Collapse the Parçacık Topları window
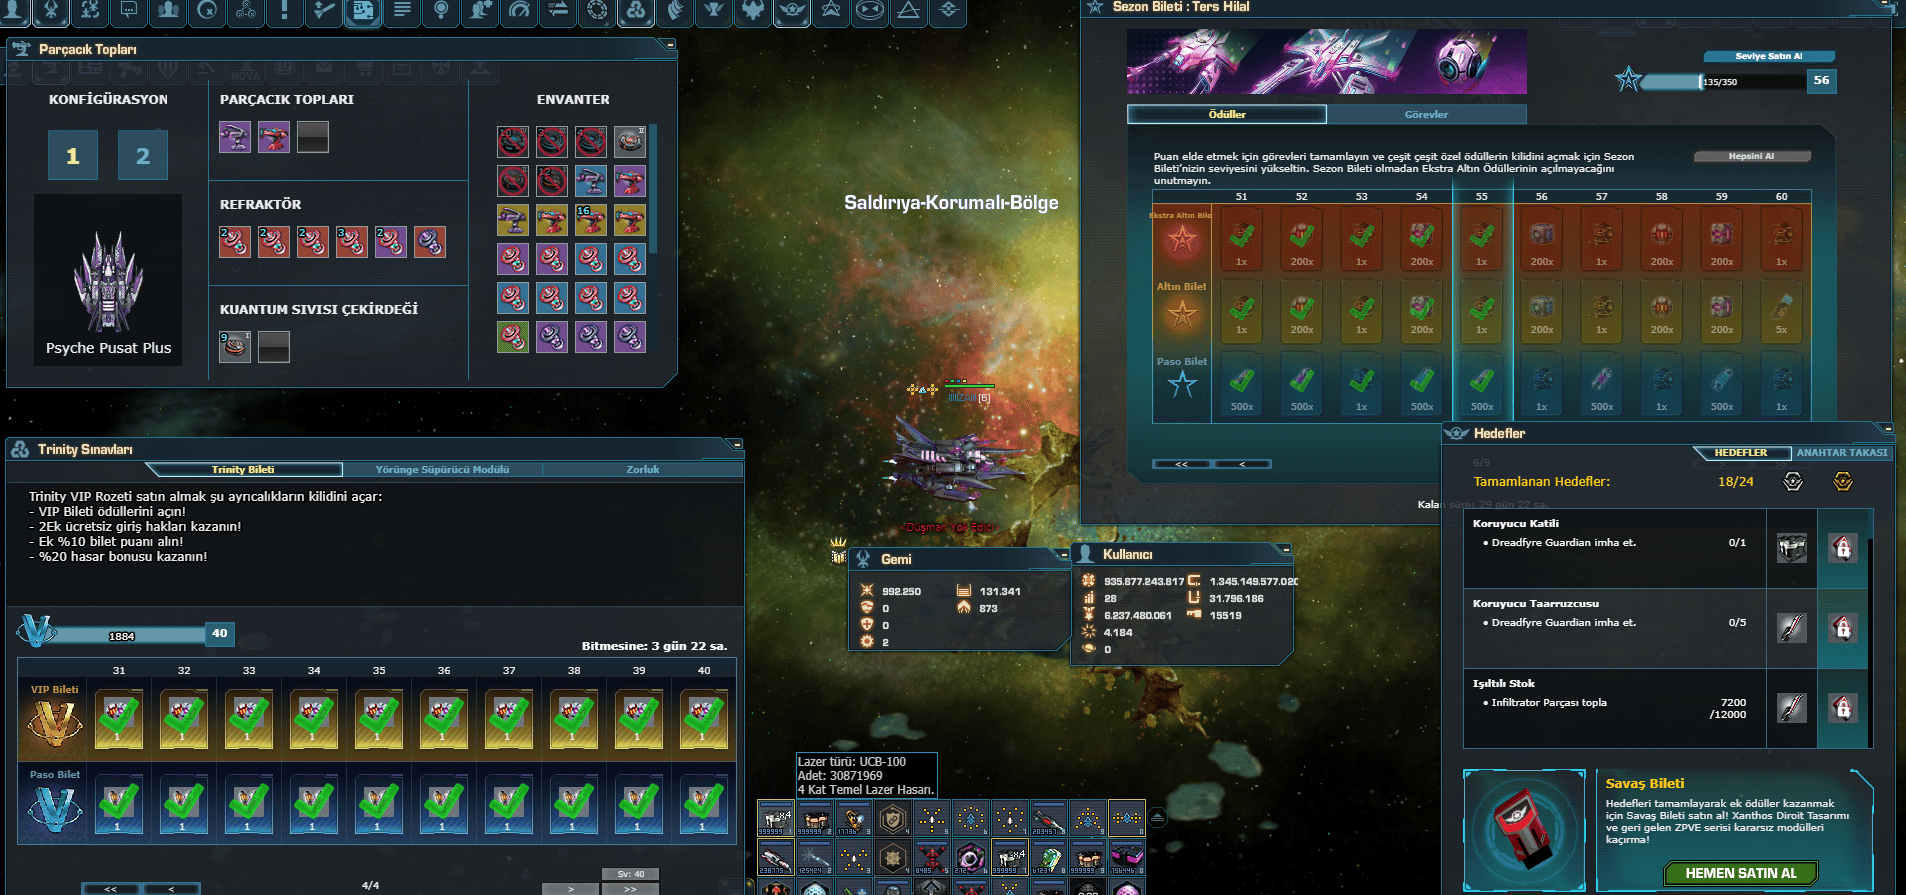 670,44
